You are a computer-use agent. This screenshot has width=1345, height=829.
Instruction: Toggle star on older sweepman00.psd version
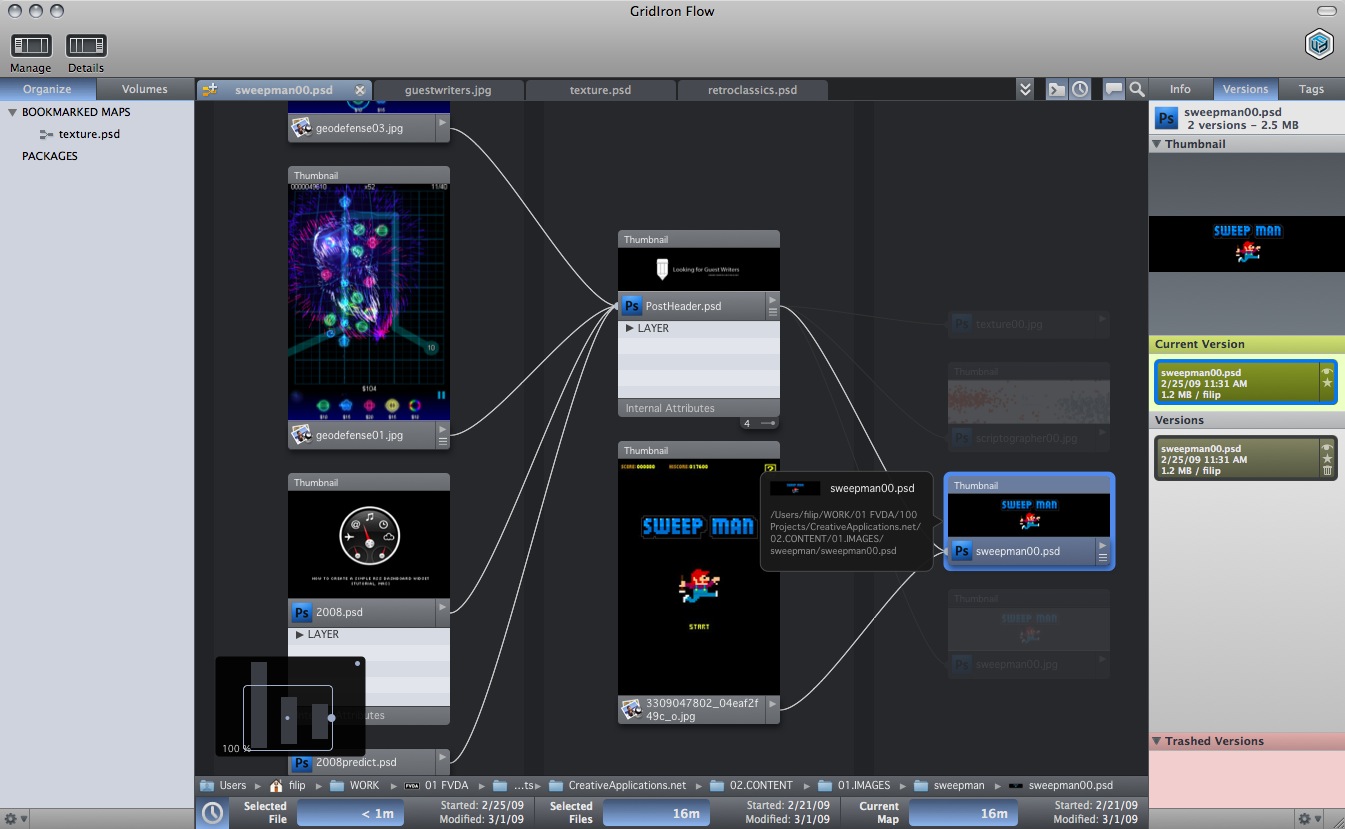1327,458
